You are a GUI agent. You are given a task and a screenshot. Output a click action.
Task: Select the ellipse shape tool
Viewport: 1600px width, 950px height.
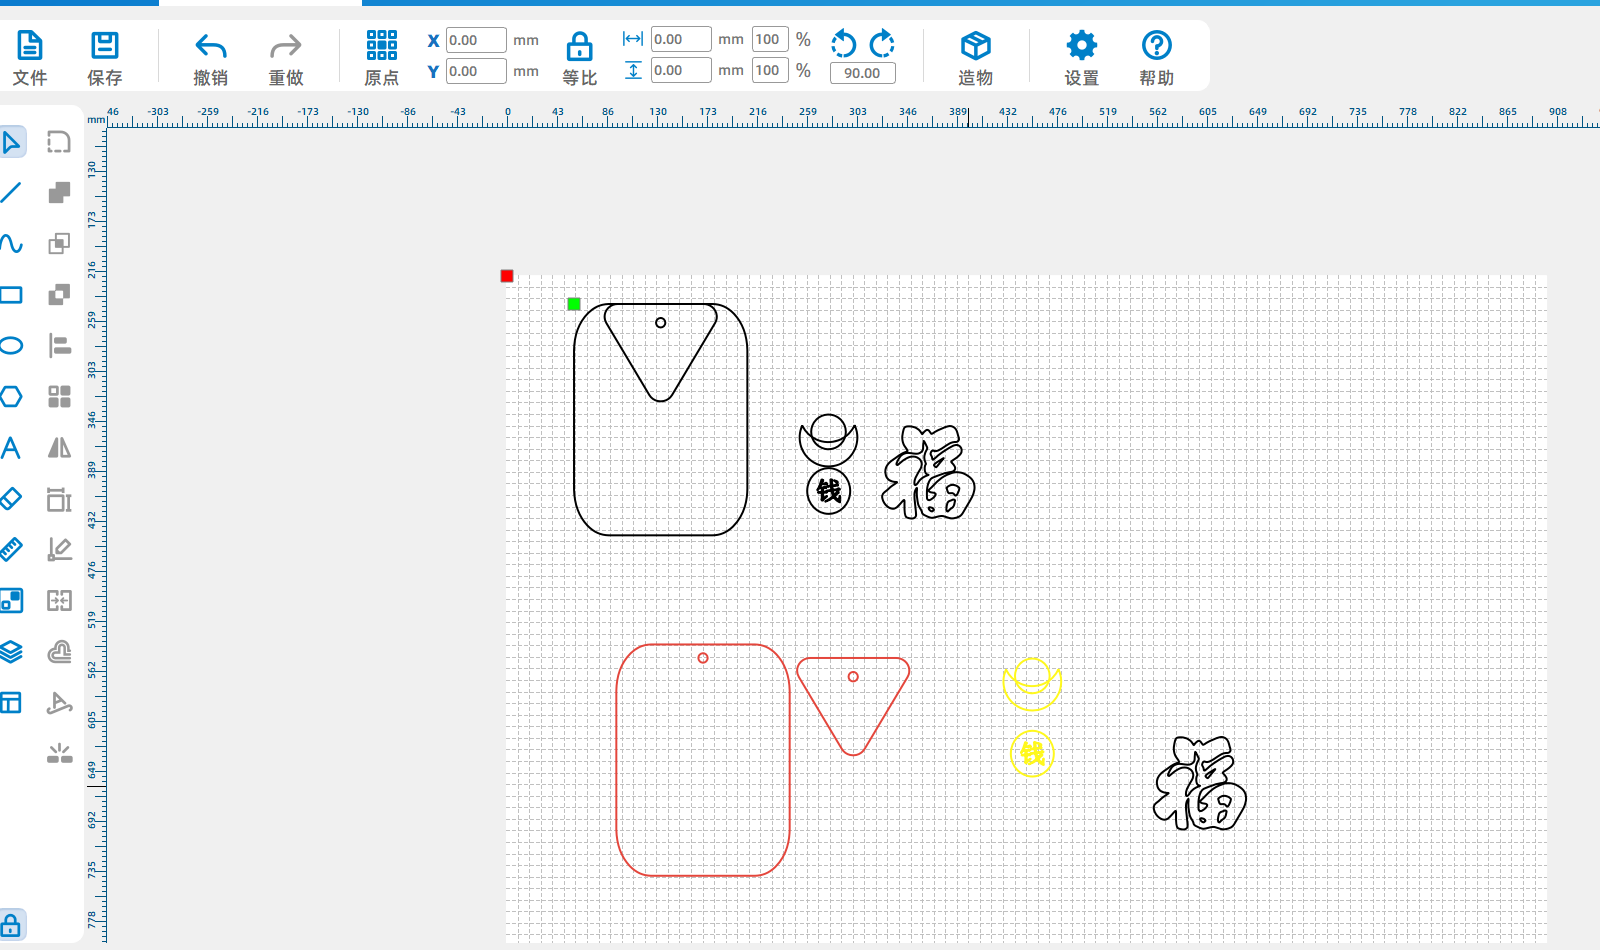[x=11, y=346]
